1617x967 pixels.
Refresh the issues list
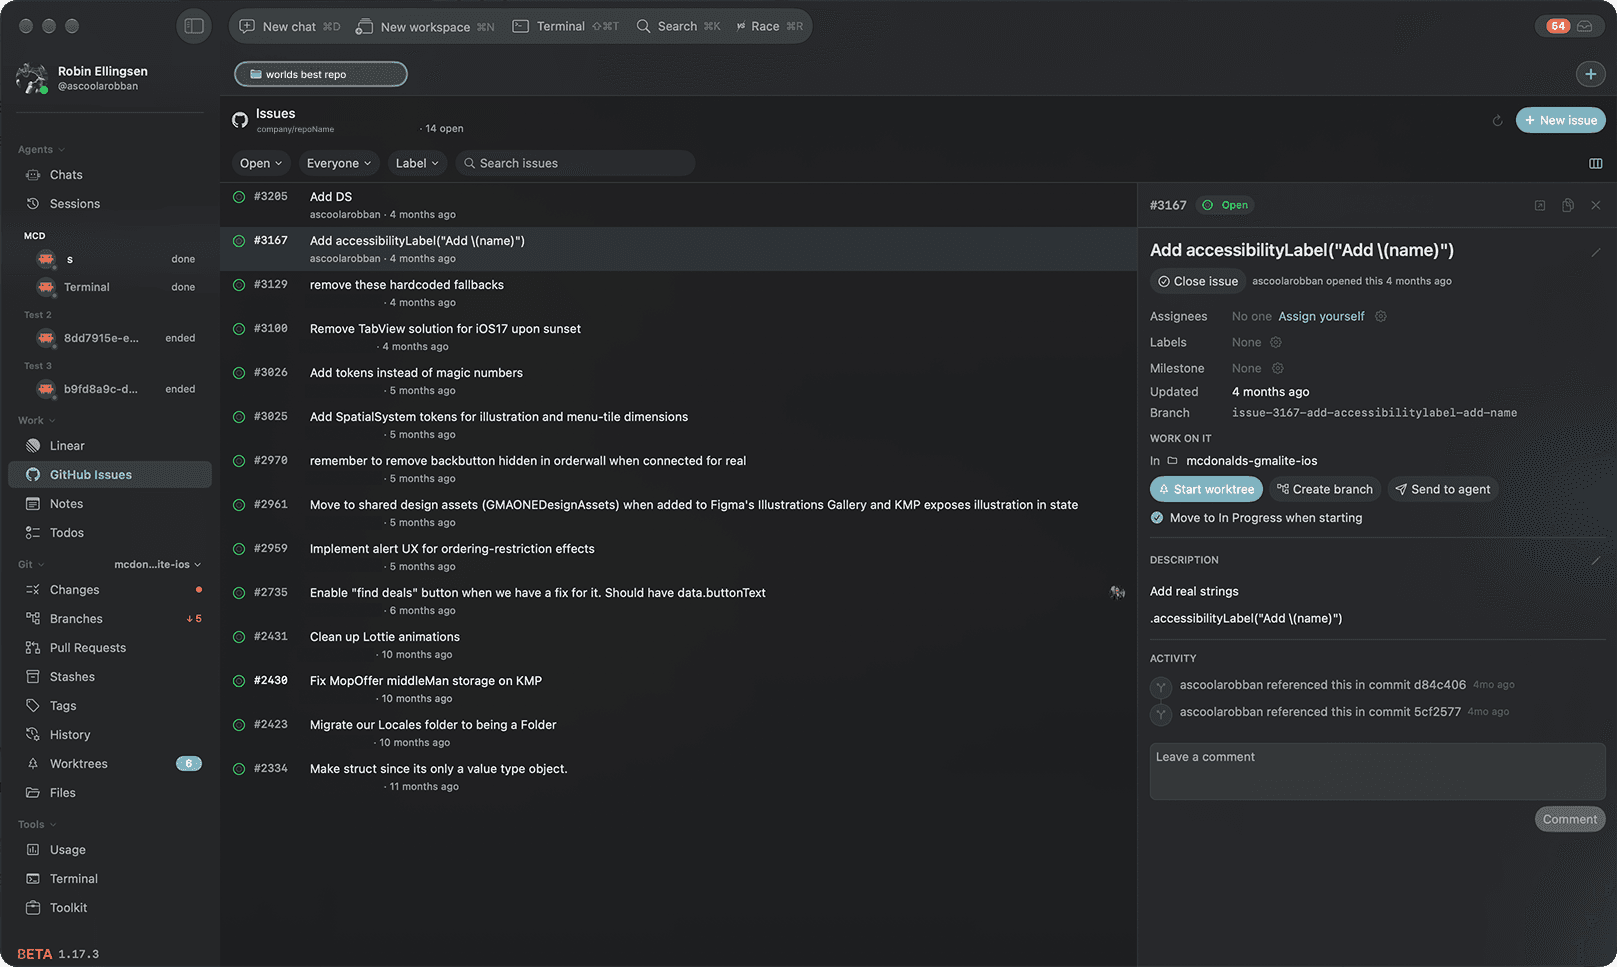pos(1497,121)
